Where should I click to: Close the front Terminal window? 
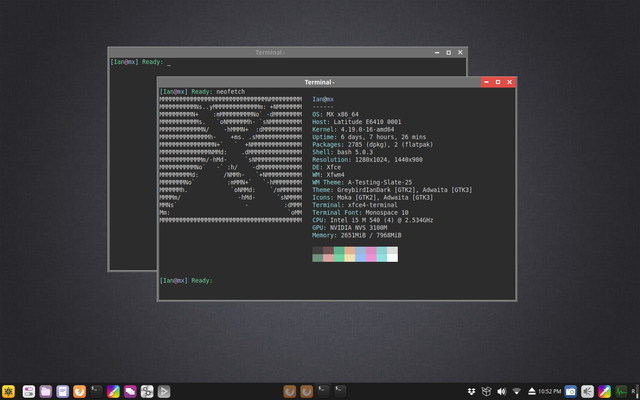[x=509, y=82]
